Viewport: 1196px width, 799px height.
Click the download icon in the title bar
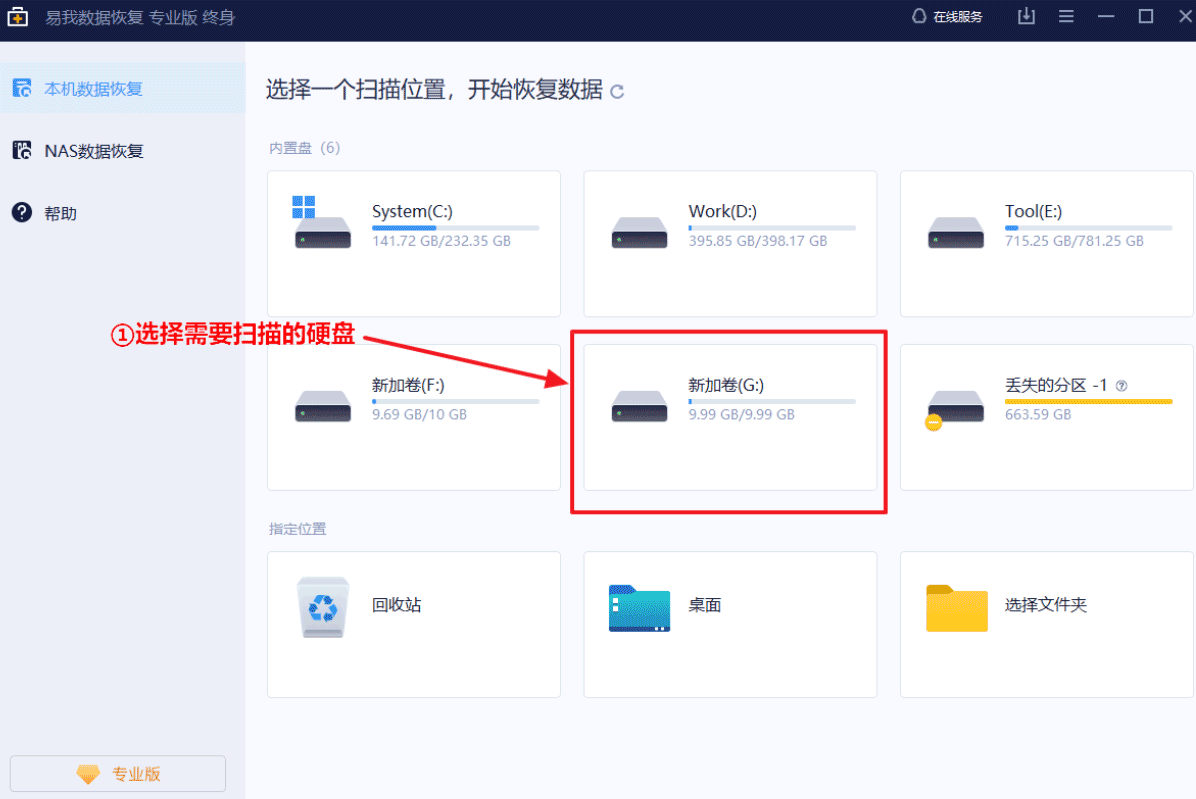(1026, 16)
